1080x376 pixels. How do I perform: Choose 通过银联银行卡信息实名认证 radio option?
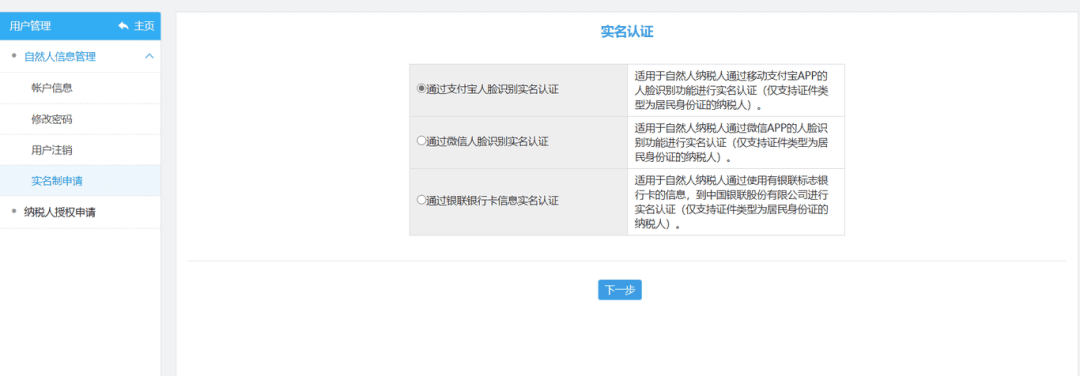pos(422,200)
